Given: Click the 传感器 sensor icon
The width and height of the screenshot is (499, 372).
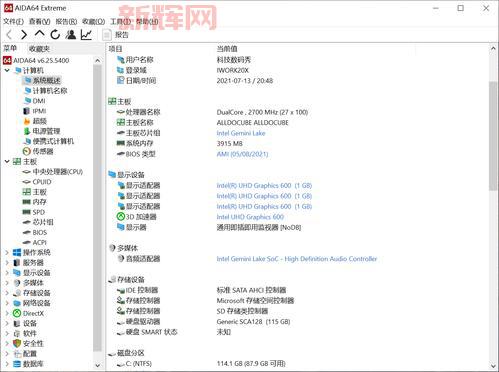Looking at the screenshot, I should [x=27, y=151].
